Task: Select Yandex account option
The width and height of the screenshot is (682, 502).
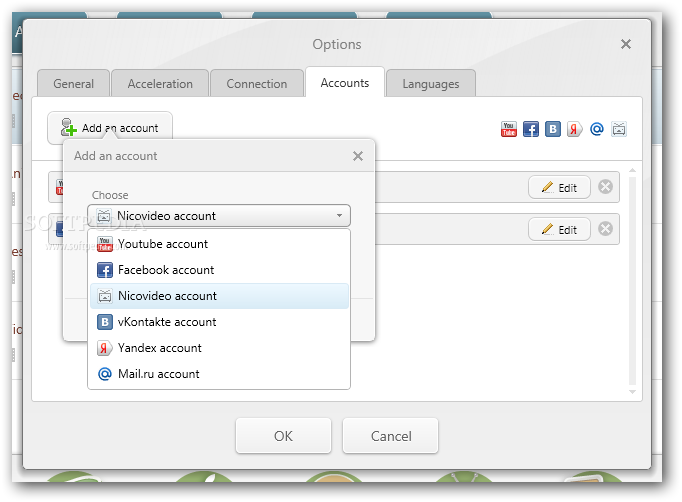Action: pyautogui.click(x=219, y=348)
